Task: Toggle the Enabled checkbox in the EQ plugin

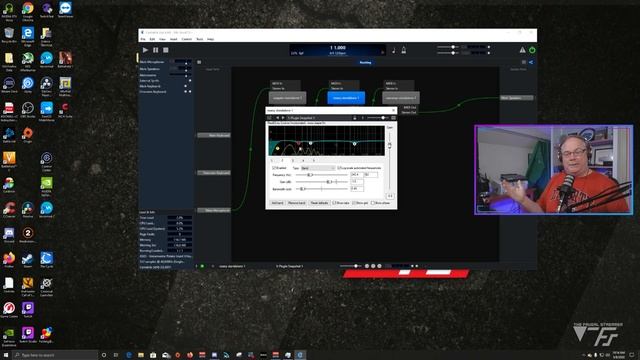Action: pos(274,168)
